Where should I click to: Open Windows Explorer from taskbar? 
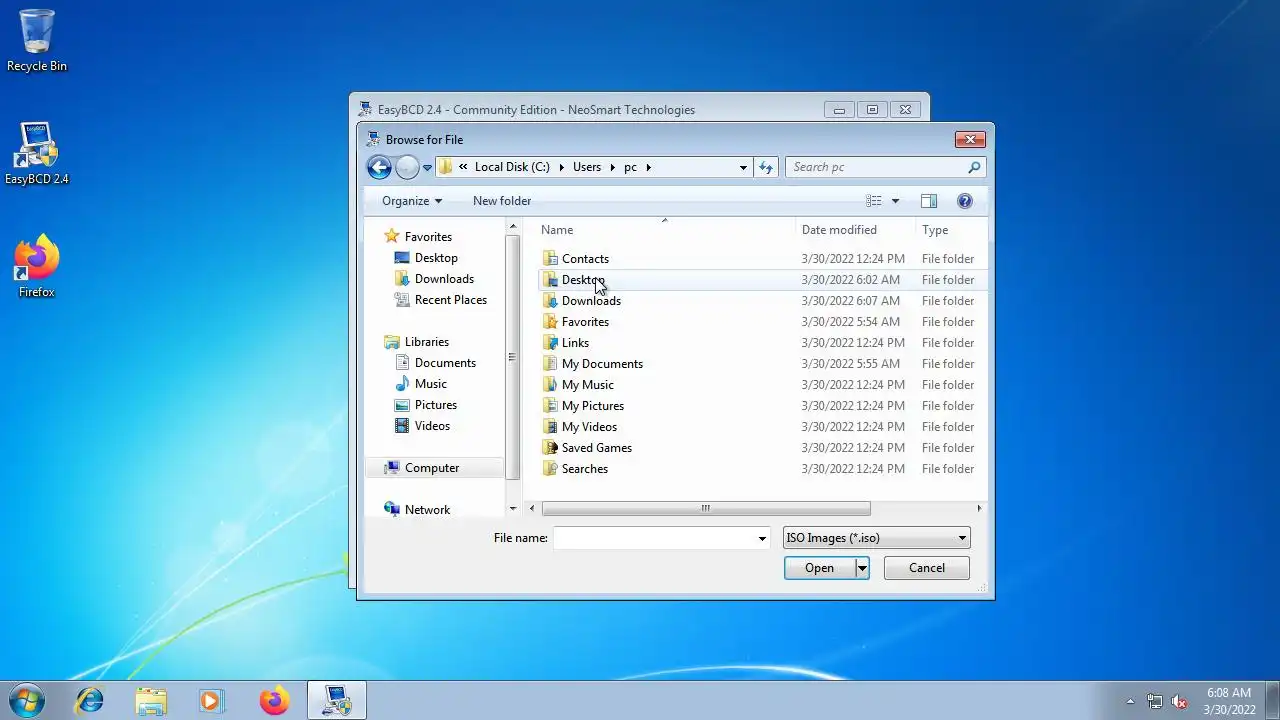(x=151, y=700)
